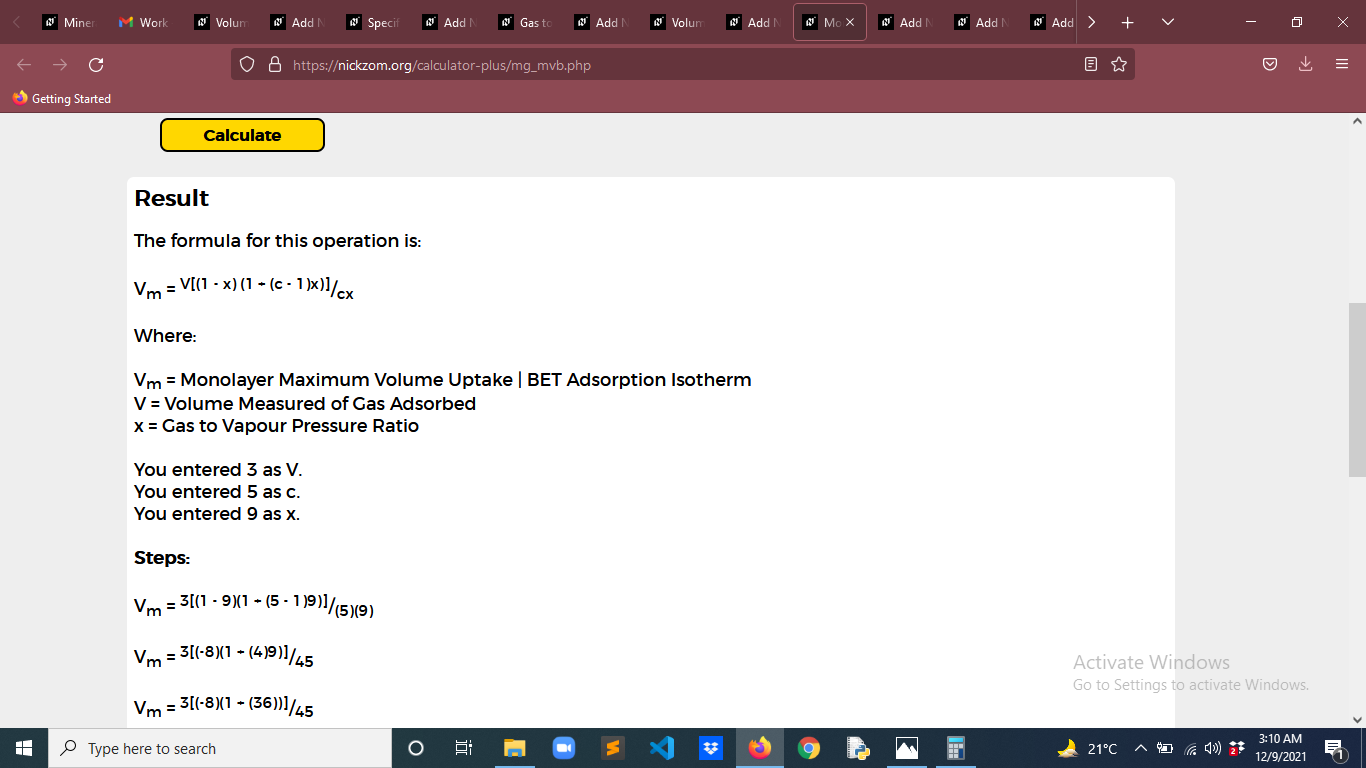
Task: Open Dropbox from the taskbar
Action: point(710,748)
